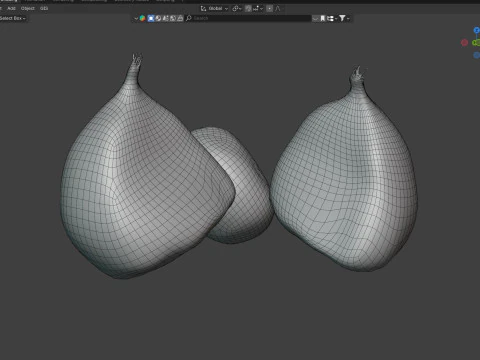Image resolution: width=480 pixels, height=360 pixels.
Task: Toggle snapping with the magnet icon
Action: (248, 8)
